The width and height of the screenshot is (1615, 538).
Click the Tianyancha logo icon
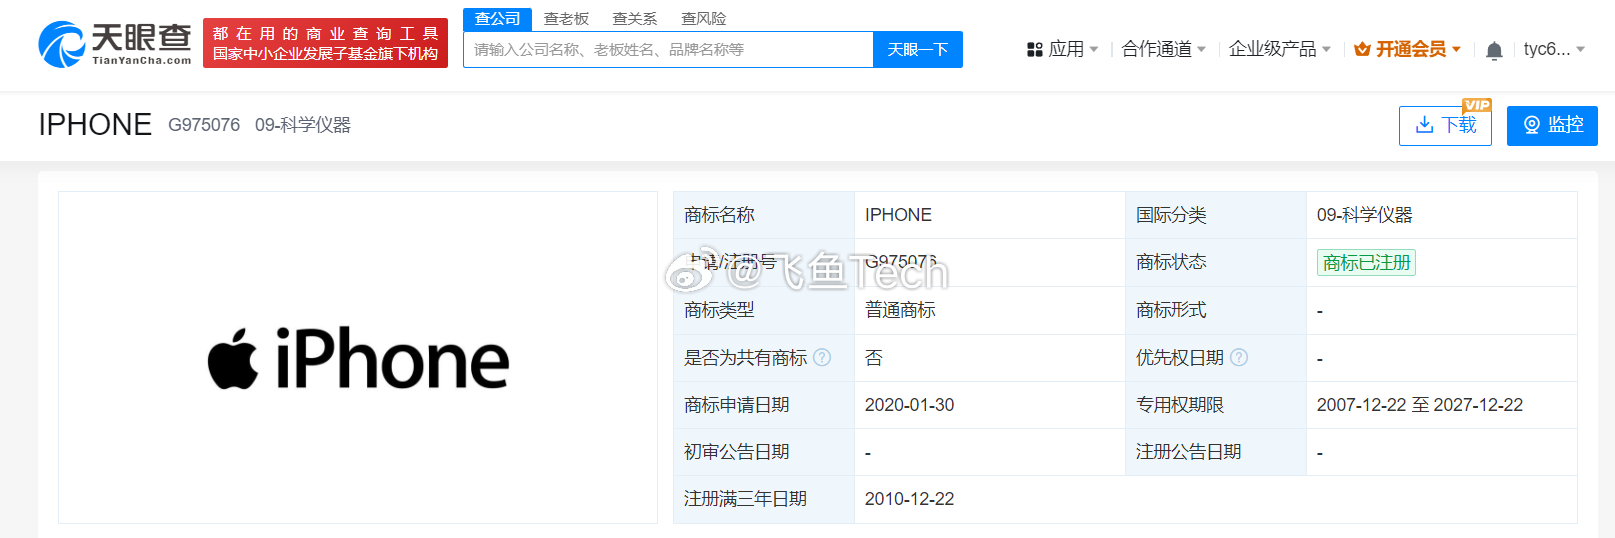[x=62, y=45]
